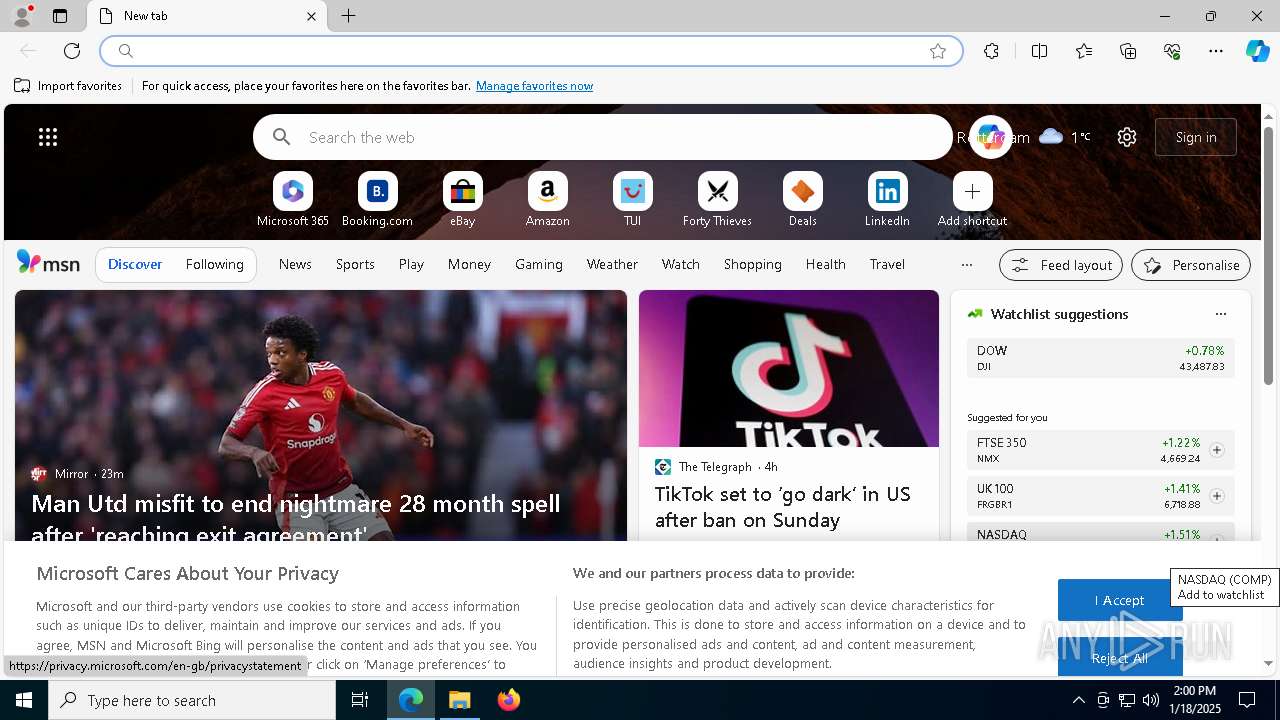Click the Sign in button
Viewport: 1280px width, 720px height.
point(1196,137)
